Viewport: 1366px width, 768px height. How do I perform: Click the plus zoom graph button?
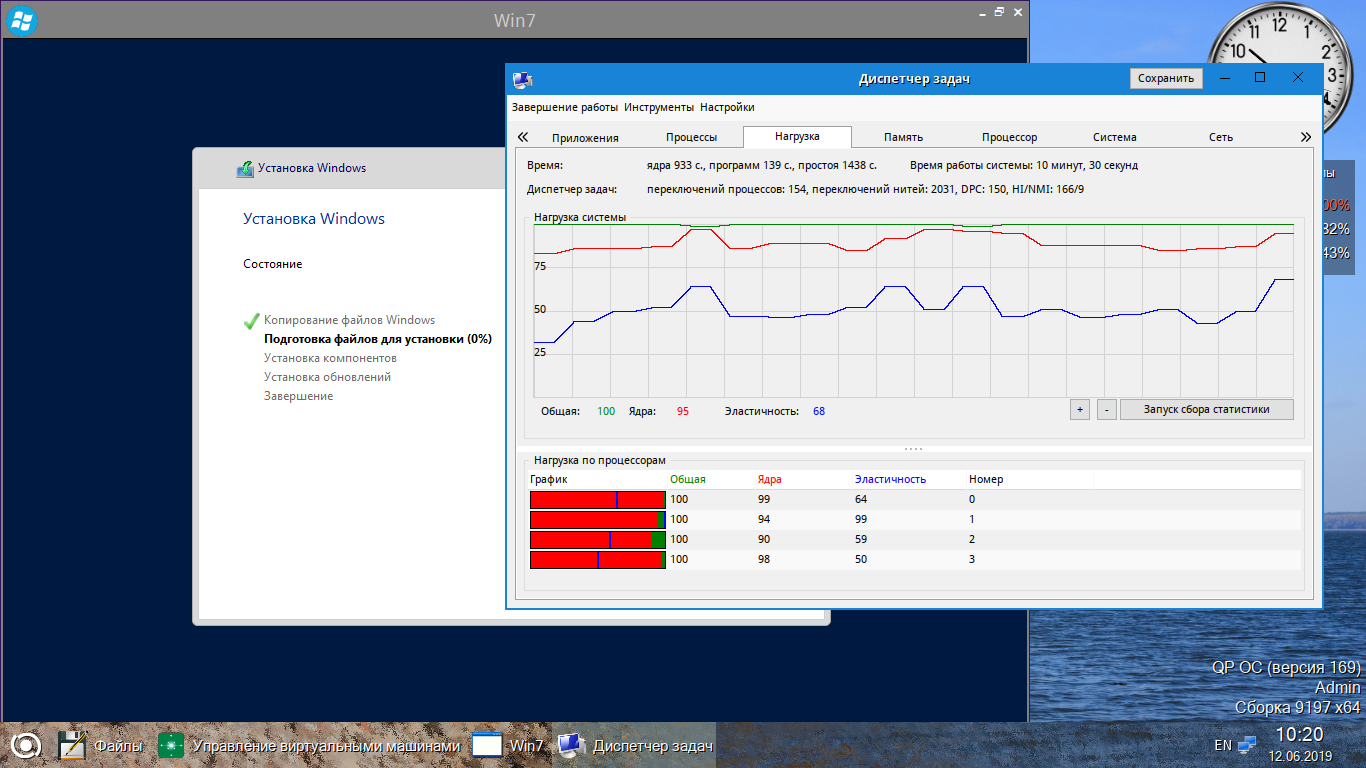point(1079,409)
